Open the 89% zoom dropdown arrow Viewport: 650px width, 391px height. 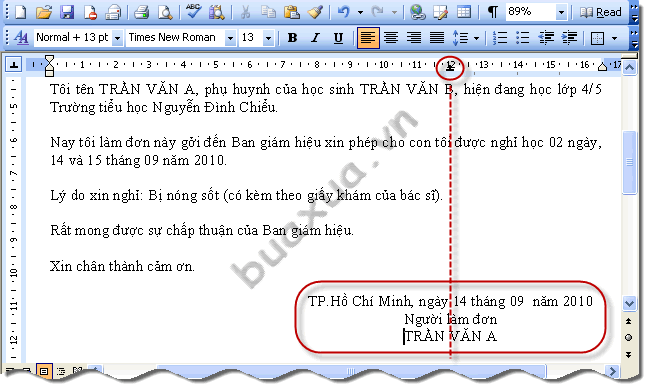click(561, 12)
